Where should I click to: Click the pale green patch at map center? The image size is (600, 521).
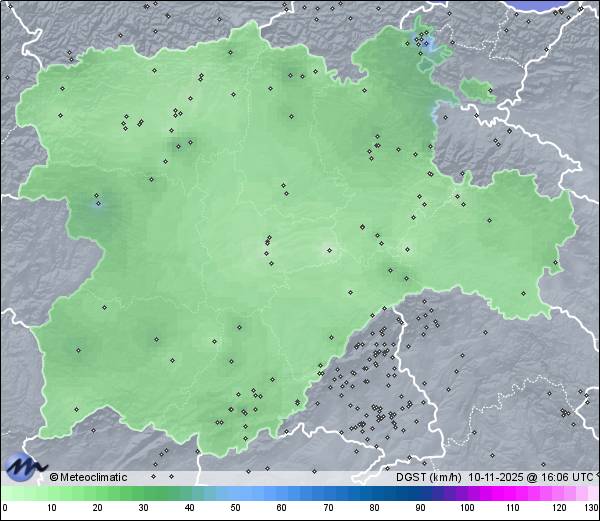click(327, 250)
